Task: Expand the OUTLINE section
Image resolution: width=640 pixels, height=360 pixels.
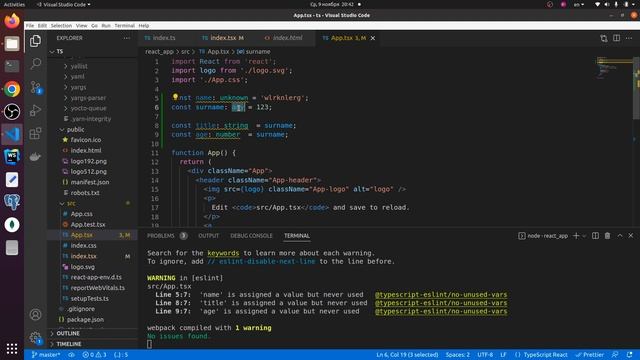Action: pyautogui.click(x=68, y=333)
